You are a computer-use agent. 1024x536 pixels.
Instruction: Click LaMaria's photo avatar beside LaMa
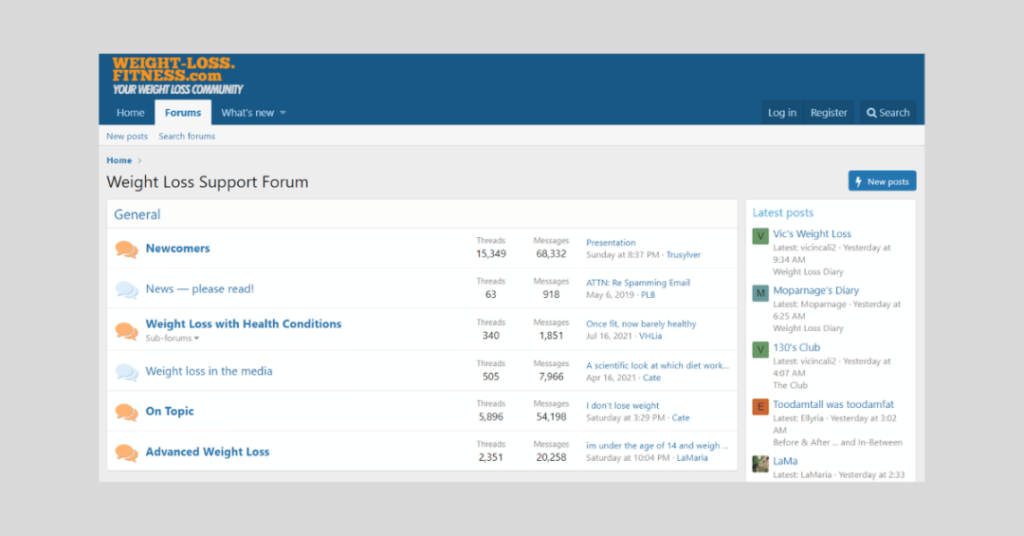pyautogui.click(x=761, y=463)
